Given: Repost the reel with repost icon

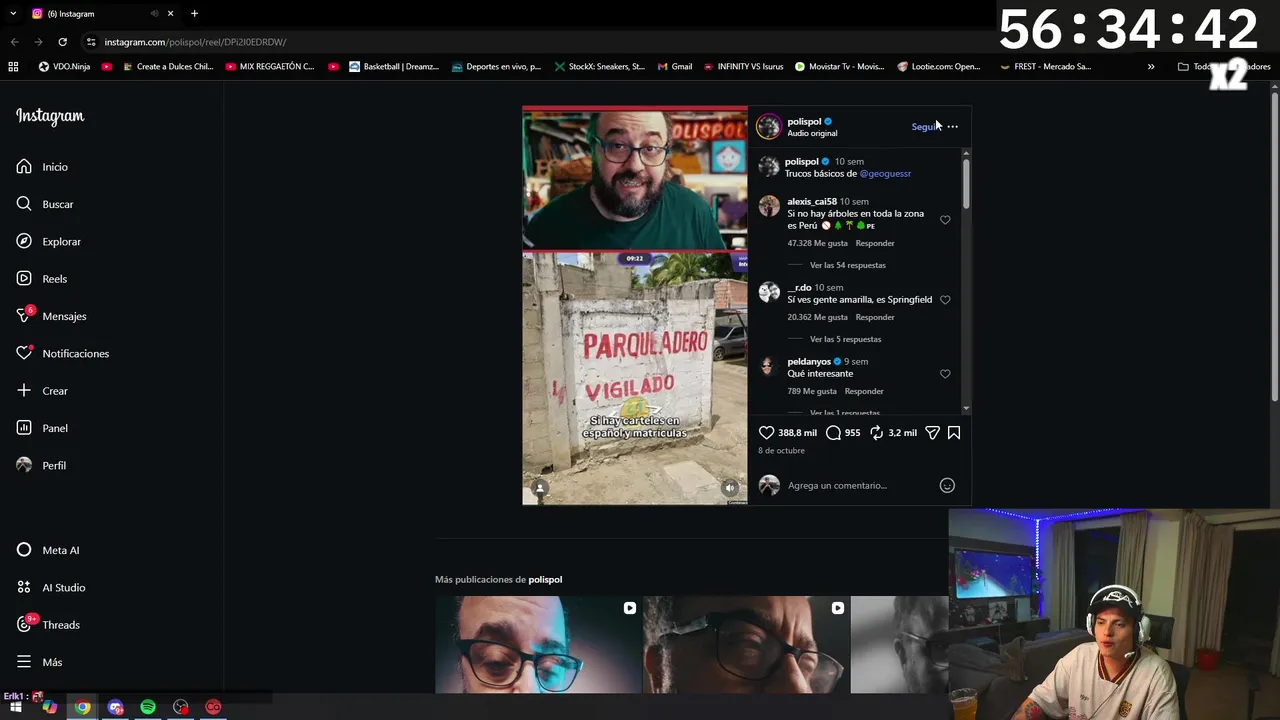Looking at the screenshot, I should click(x=876, y=433).
